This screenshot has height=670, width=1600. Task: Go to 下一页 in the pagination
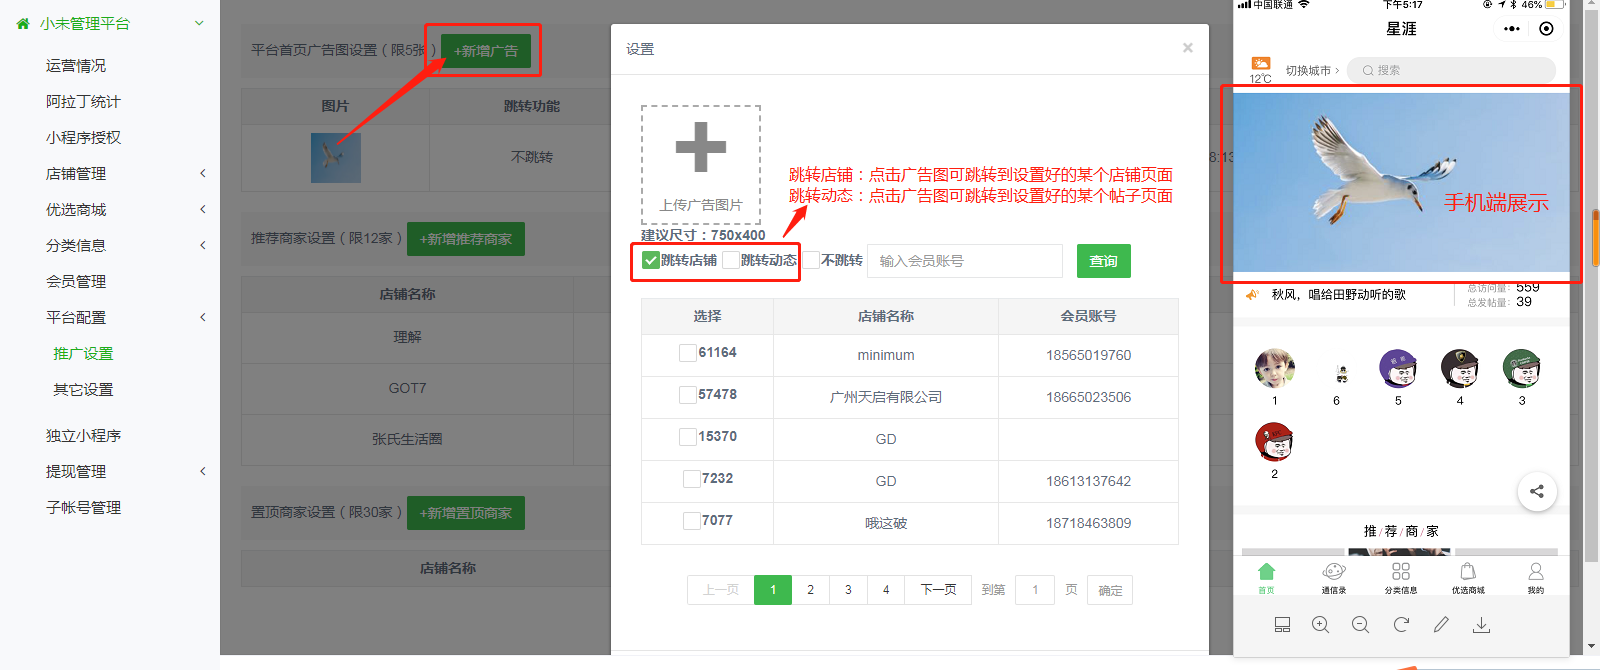click(938, 590)
